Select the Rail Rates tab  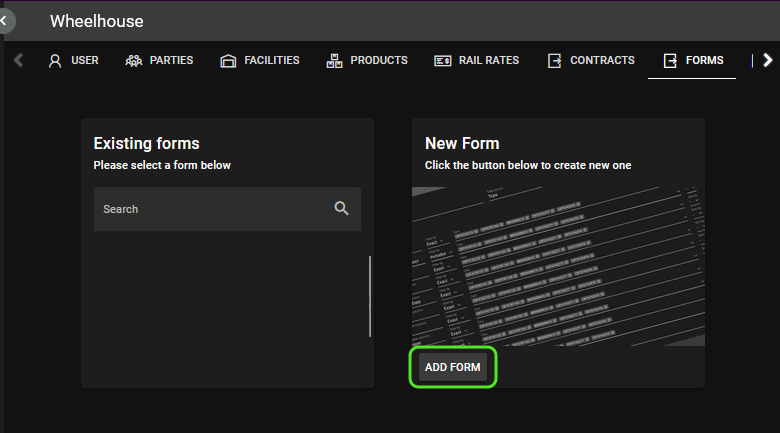477,61
